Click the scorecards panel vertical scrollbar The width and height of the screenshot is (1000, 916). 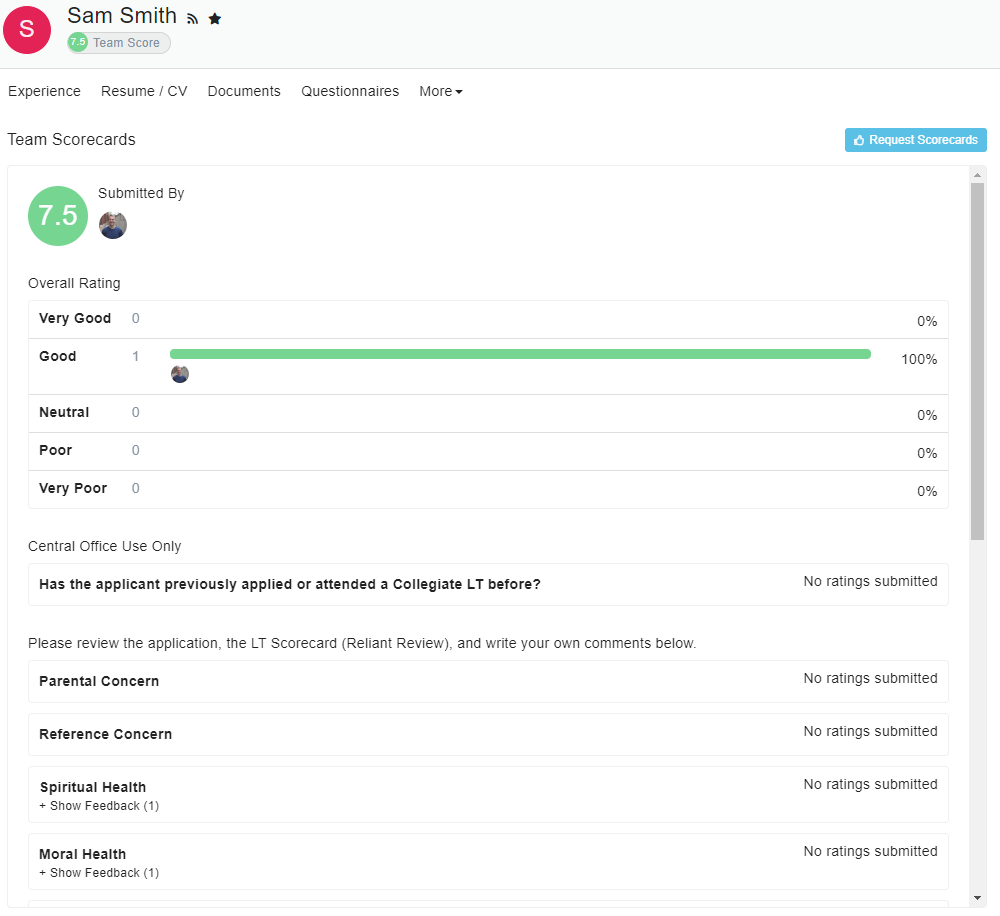[x=977, y=360]
